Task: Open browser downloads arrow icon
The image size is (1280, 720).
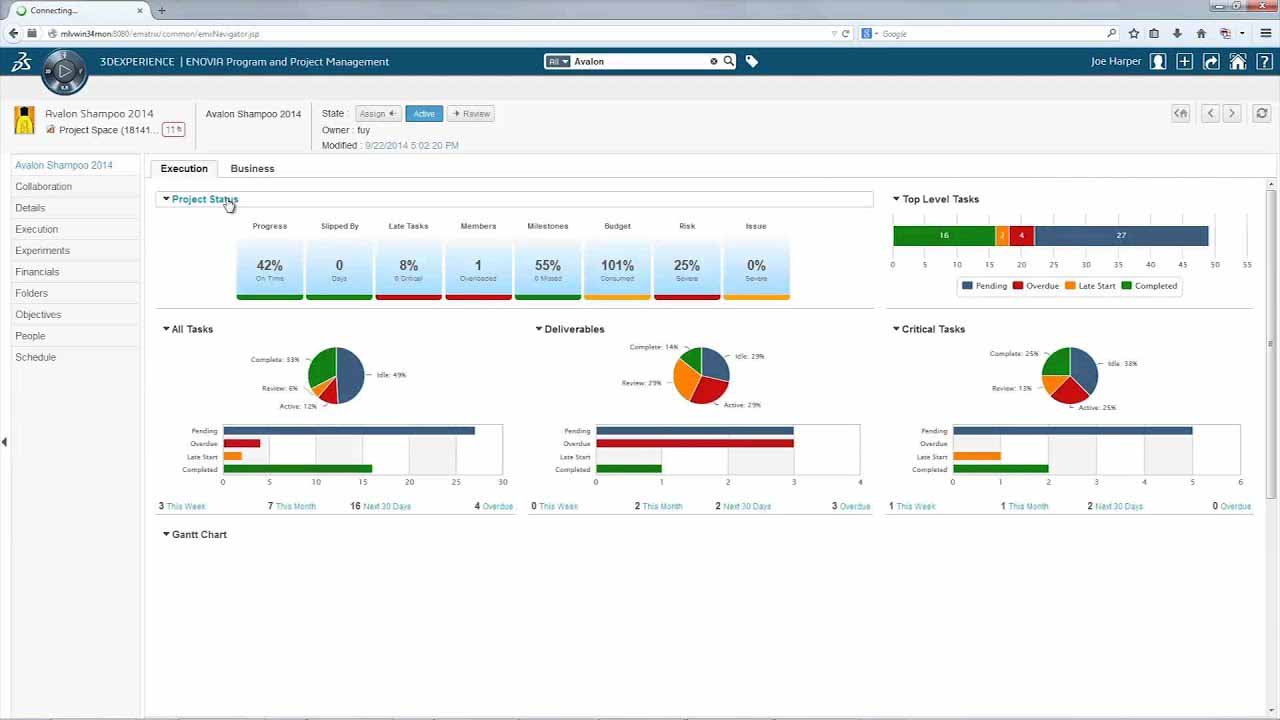Action: (1177, 33)
